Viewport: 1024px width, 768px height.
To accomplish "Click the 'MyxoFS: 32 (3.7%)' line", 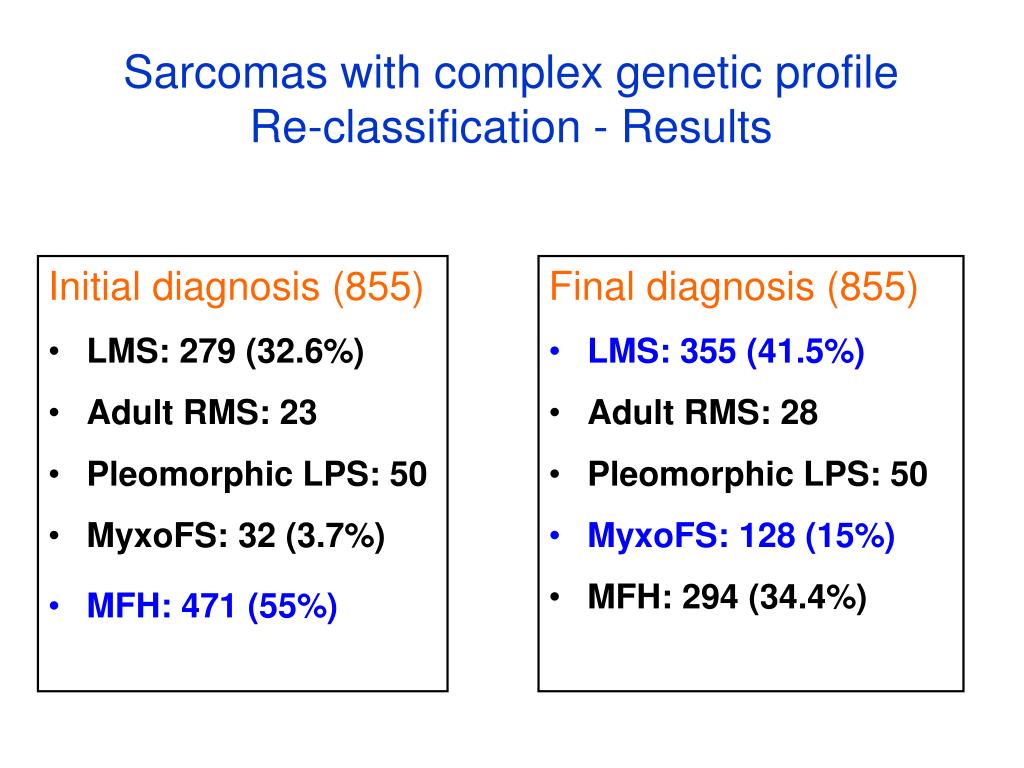I will pos(236,536).
